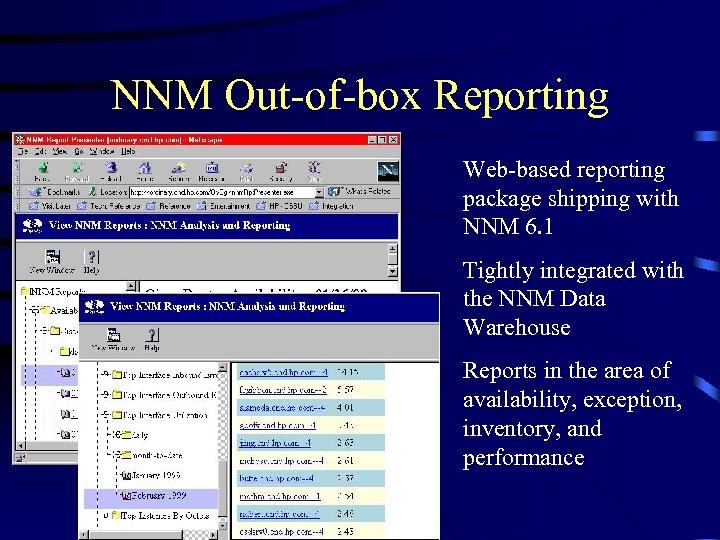Select the January 1999 report in tree
Viewport: 720px width, 540px height.
pos(151,475)
